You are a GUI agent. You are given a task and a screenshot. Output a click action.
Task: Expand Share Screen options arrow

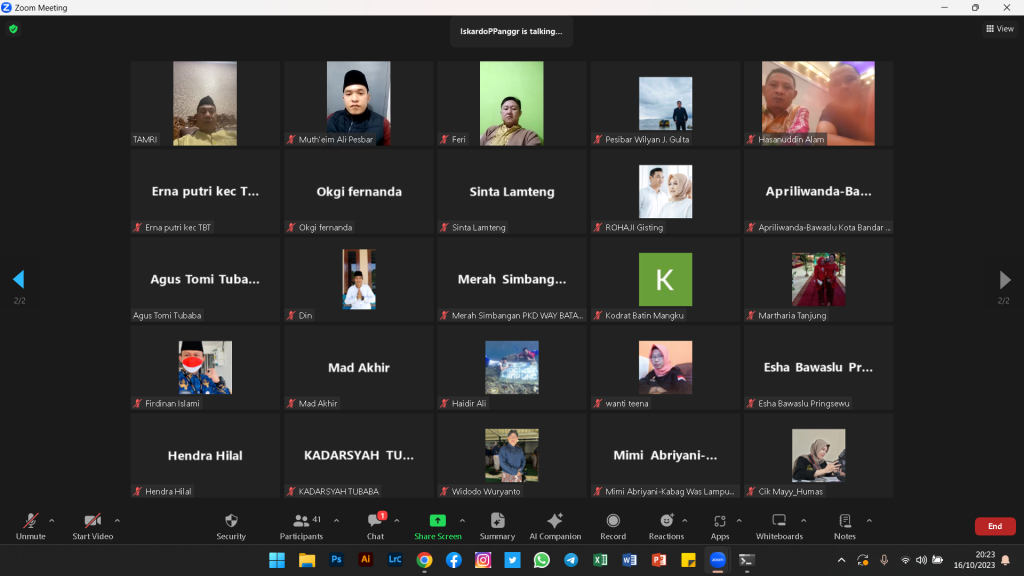click(x=462, y=520)
